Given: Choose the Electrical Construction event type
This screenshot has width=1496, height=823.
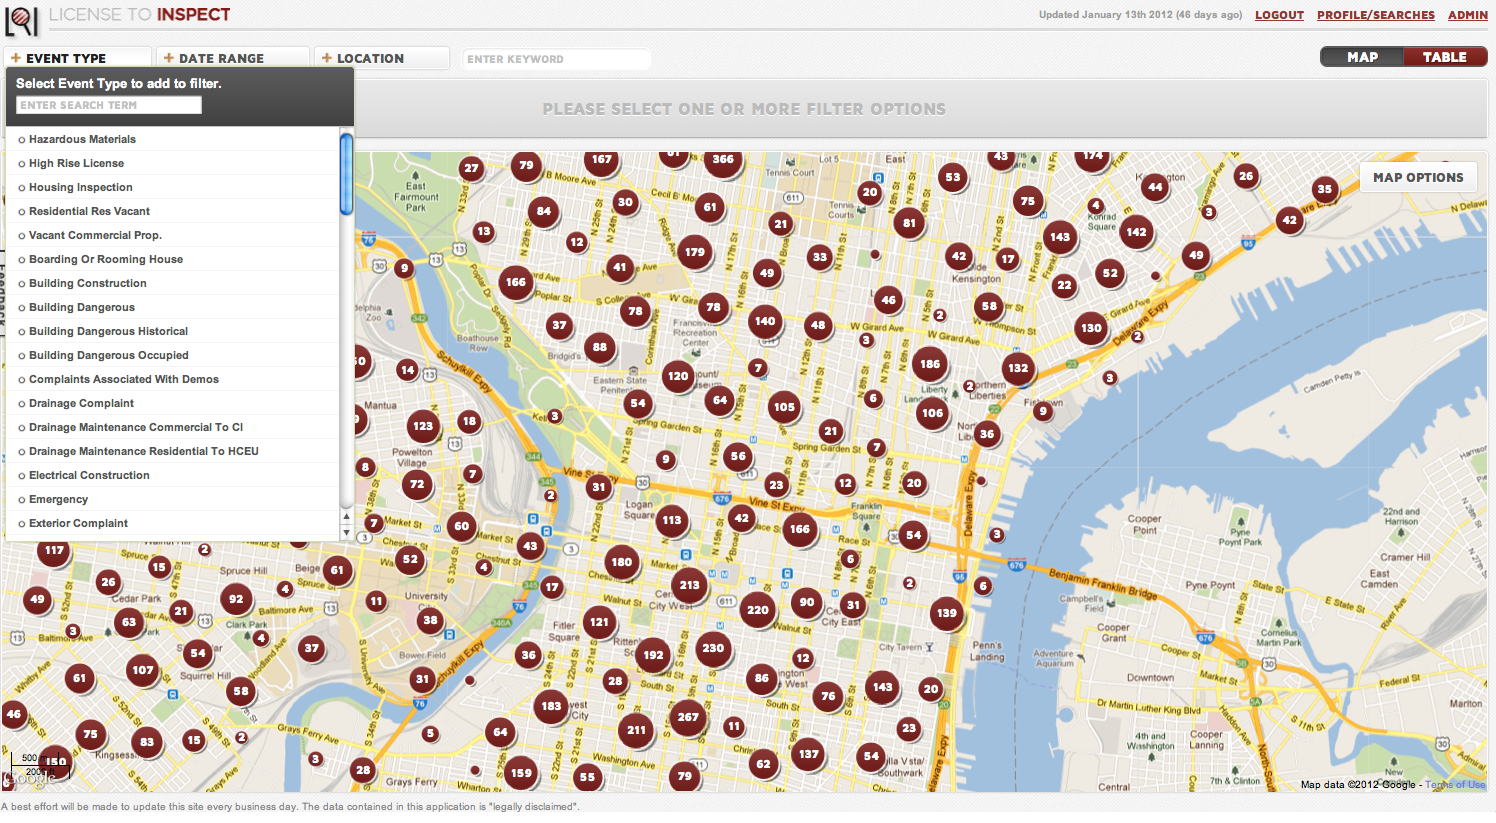Looking at the screenshot, I should click(x=89, y=475).
